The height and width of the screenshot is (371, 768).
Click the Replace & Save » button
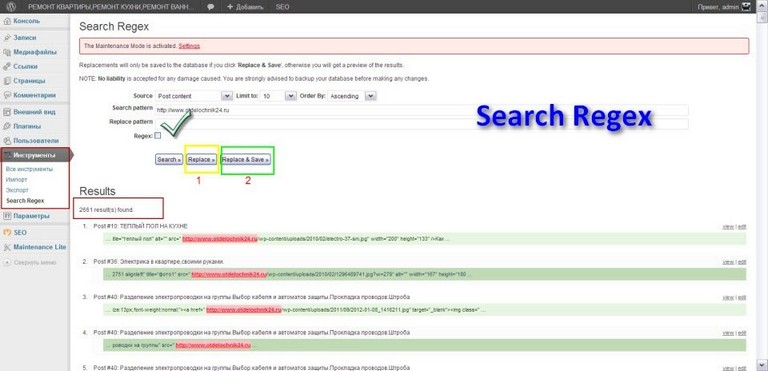coord(245,160)
